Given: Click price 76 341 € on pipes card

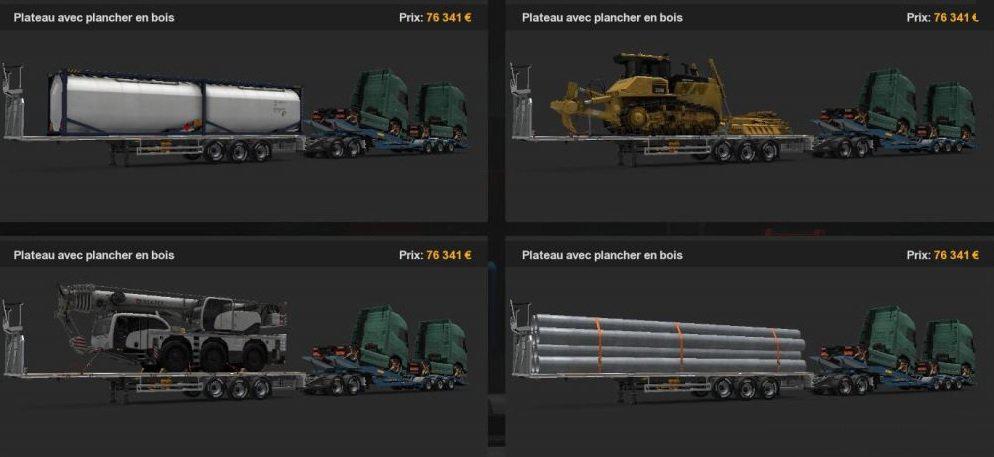Looking at the screenshot, I should coord(957,255).
